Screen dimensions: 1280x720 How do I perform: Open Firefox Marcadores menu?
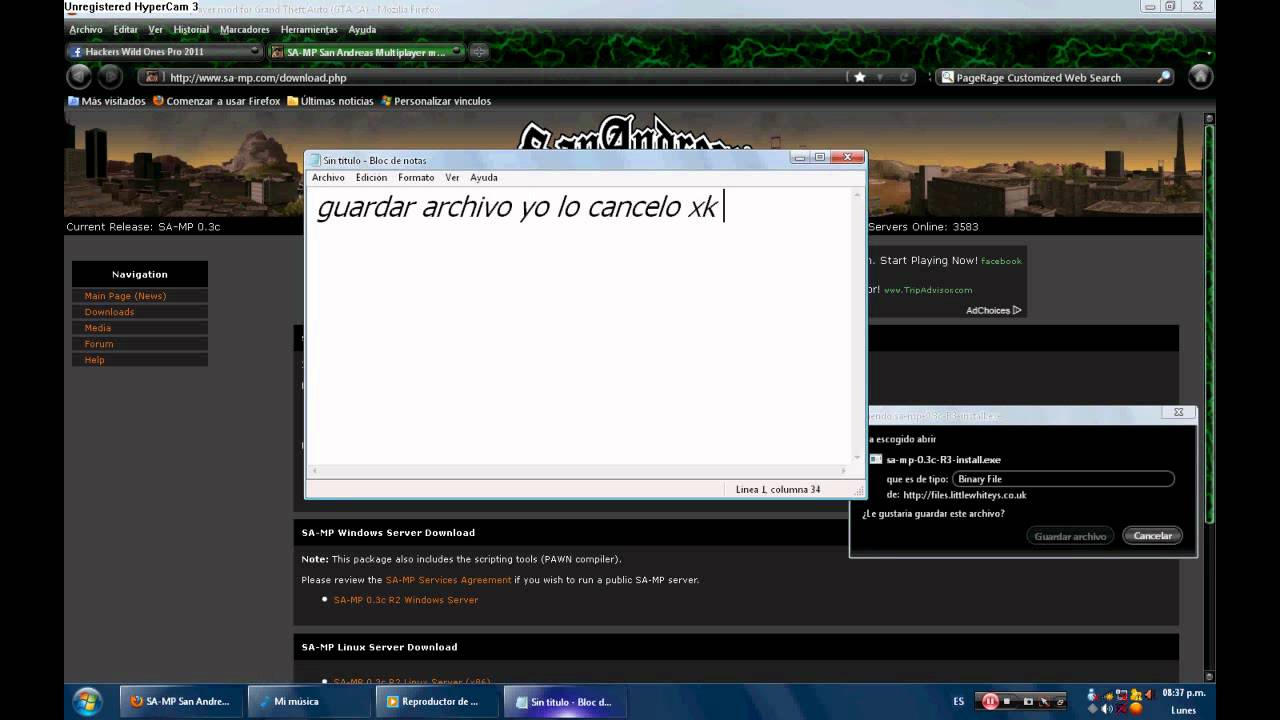244,30
